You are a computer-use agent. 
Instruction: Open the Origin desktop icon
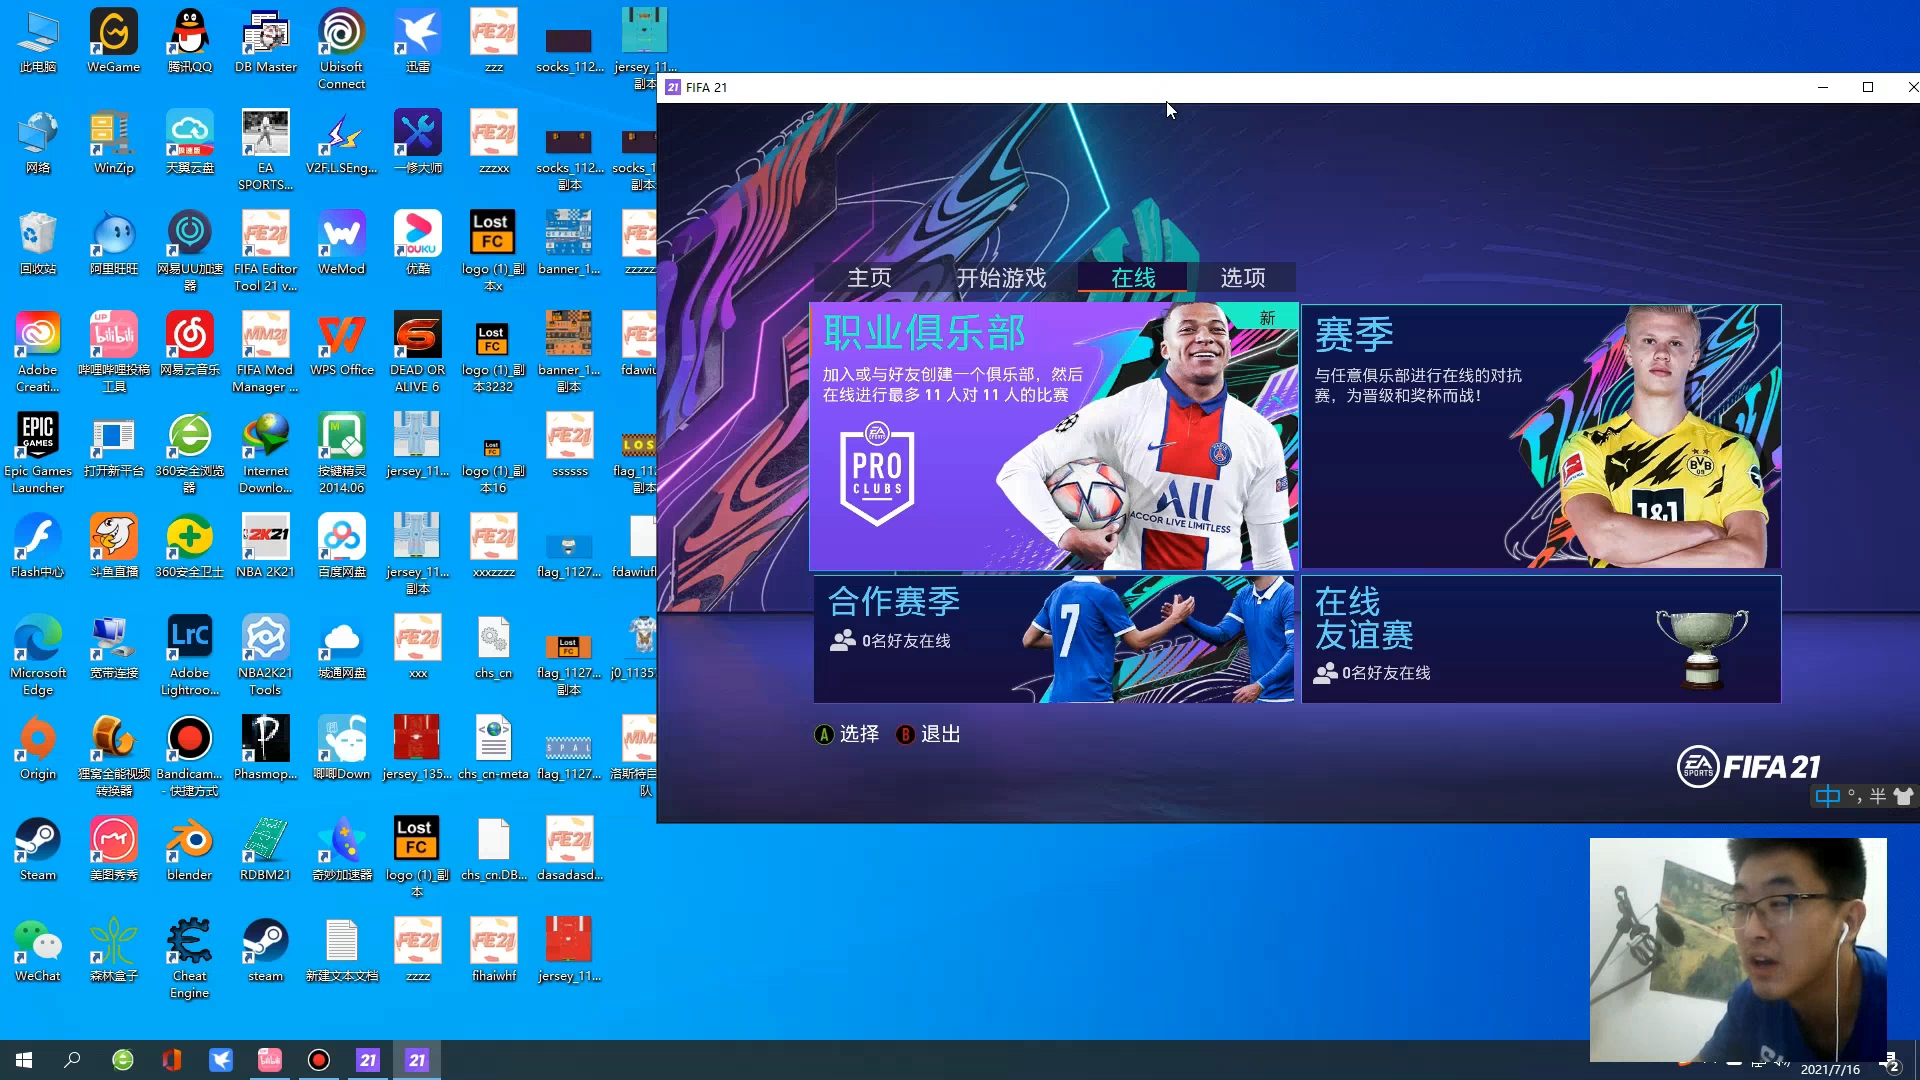[38, 748]
